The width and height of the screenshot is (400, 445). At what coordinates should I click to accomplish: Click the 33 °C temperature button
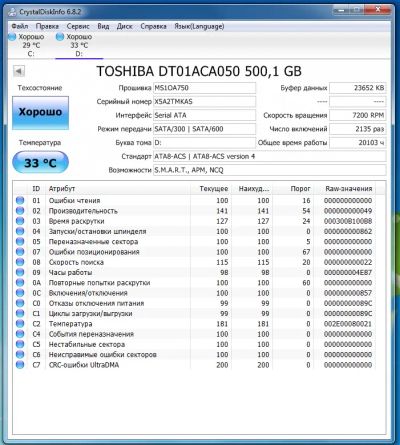tap(40, 163)
